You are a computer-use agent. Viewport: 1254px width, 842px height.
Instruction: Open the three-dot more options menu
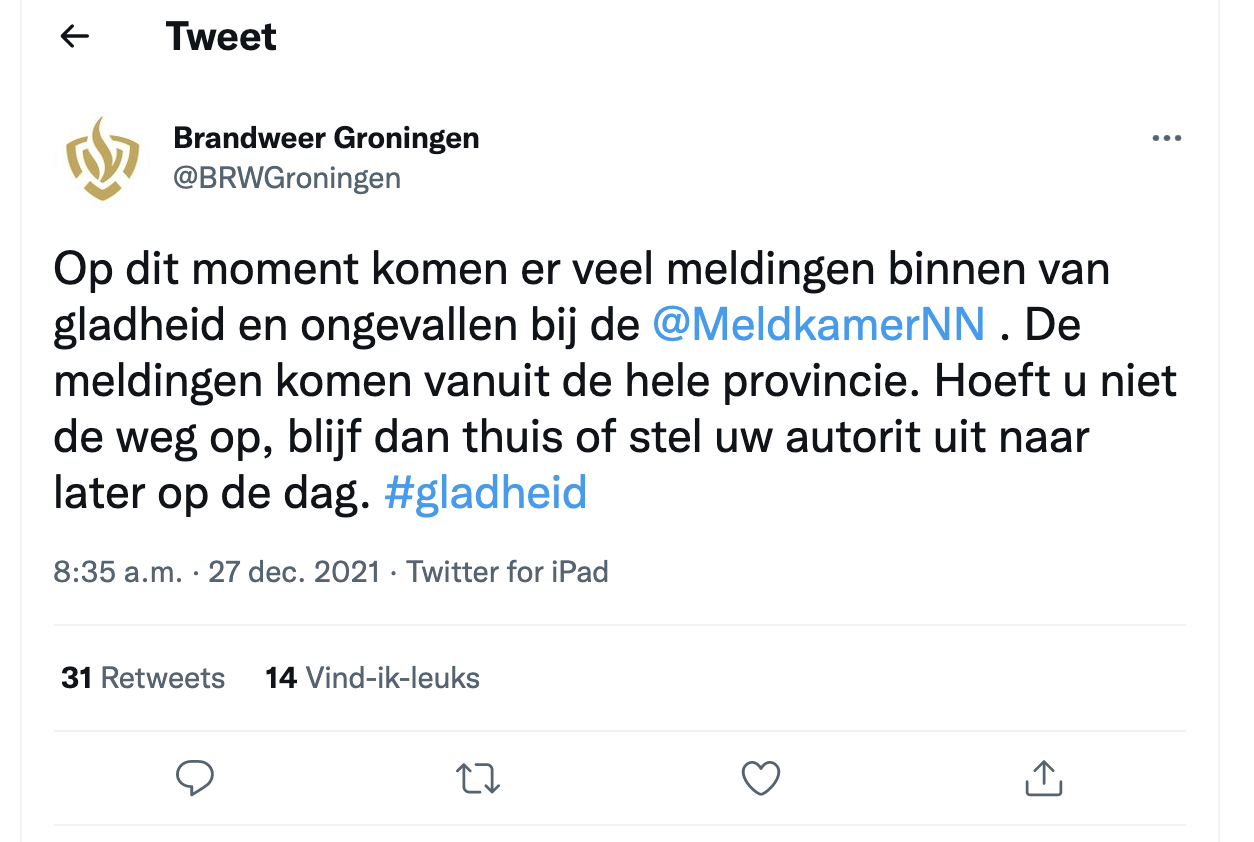pos(1166,139)
